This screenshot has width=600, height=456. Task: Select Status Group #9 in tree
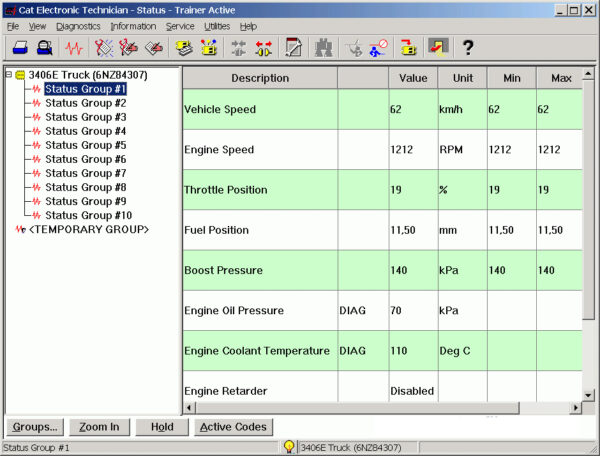tap(85, 201)
